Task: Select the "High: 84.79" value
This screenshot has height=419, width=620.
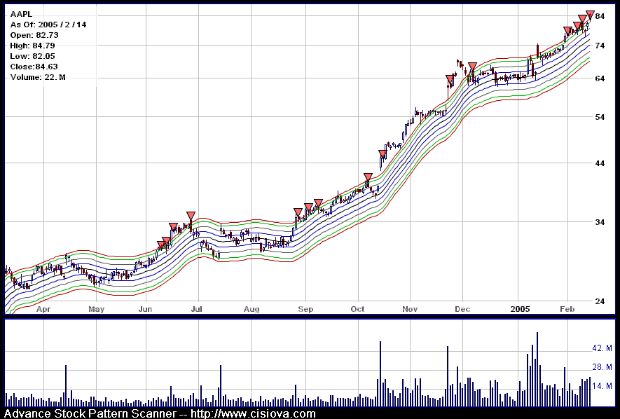Action: (x=33, y=45)
